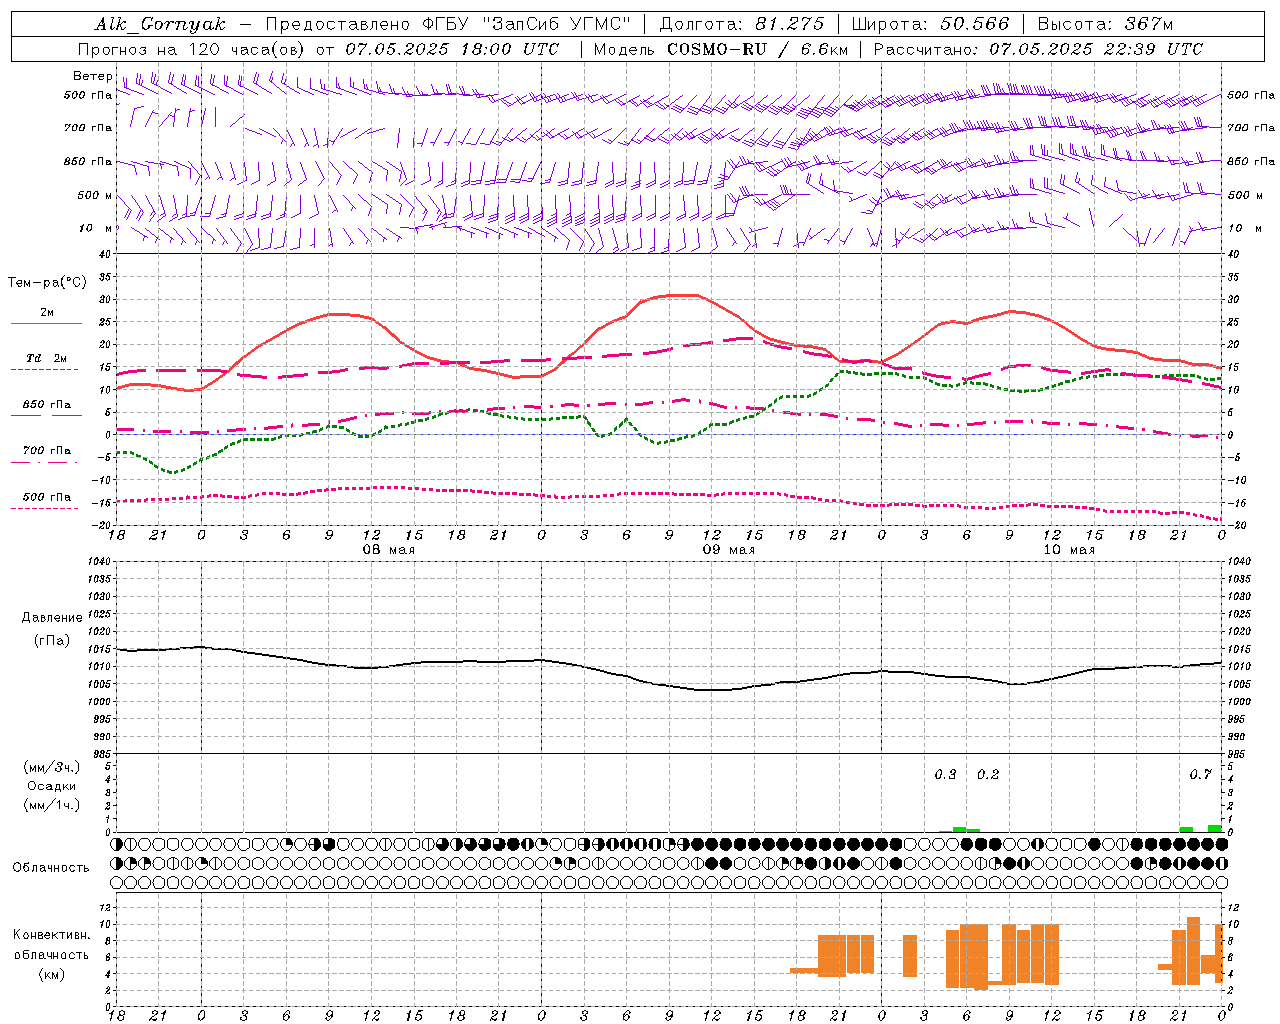1280x1024 pixels.
Task: Click the forecast start 07.05.2025 18:00 UTC
Action: 452,49
